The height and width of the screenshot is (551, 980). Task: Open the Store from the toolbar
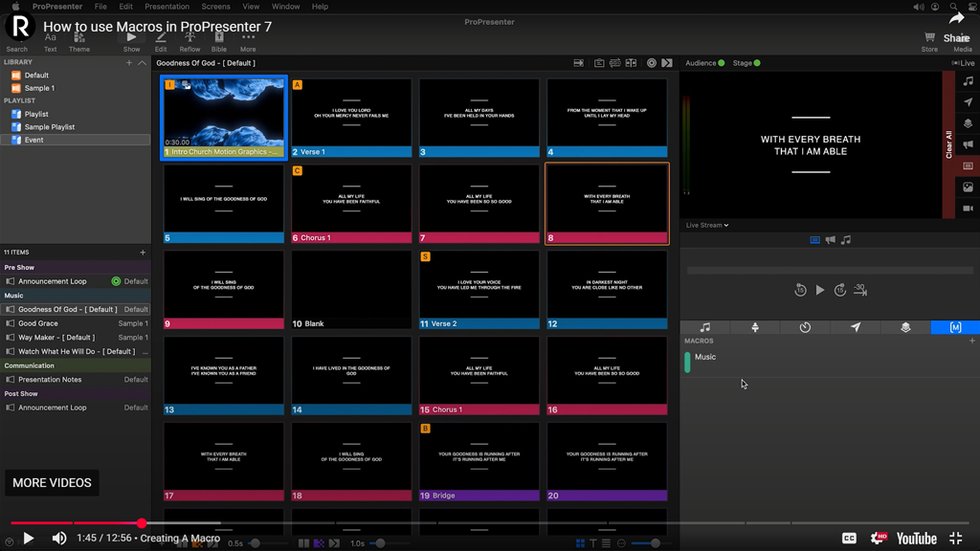pos(929,42)
